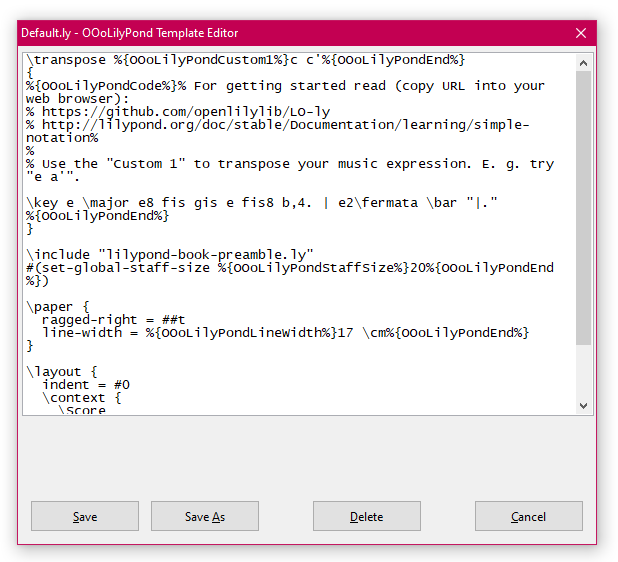The height and width of the screenshot is (562, 618).
Task: Close the OOoLilyPond Template Editor window
Action: click(x=581, y=33)
